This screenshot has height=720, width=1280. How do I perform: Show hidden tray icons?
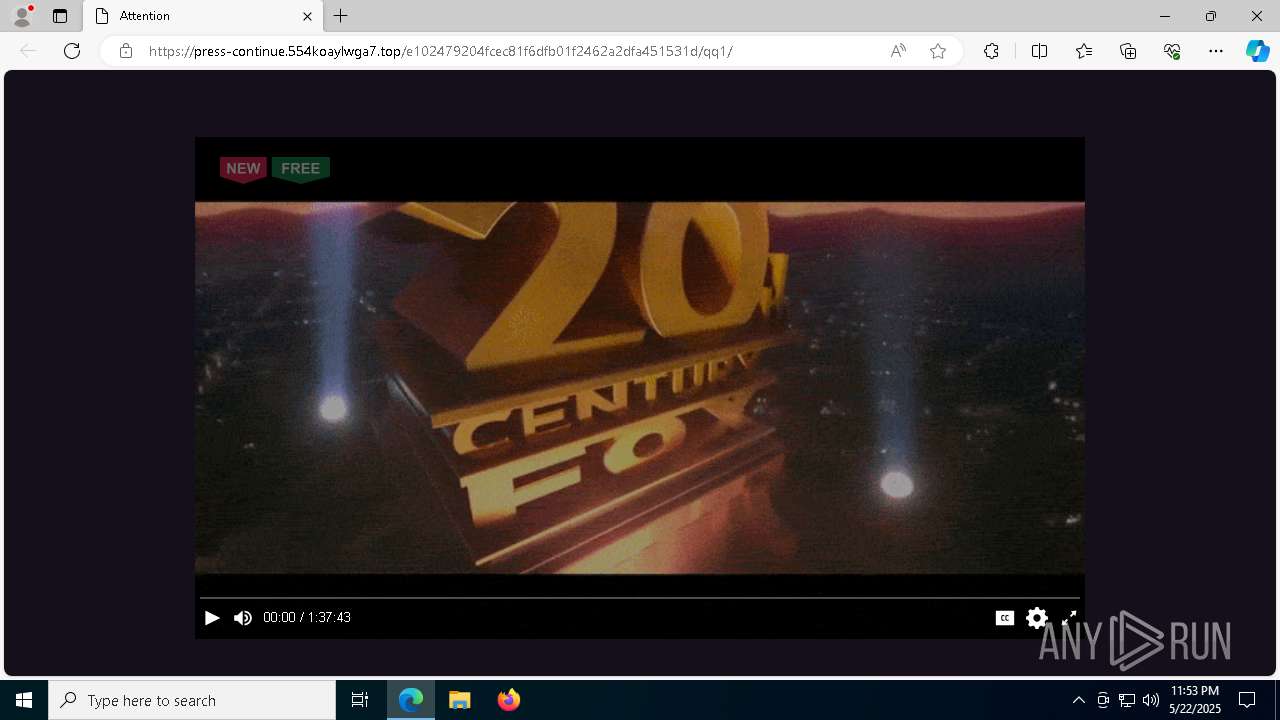[x=1078, y=700]
